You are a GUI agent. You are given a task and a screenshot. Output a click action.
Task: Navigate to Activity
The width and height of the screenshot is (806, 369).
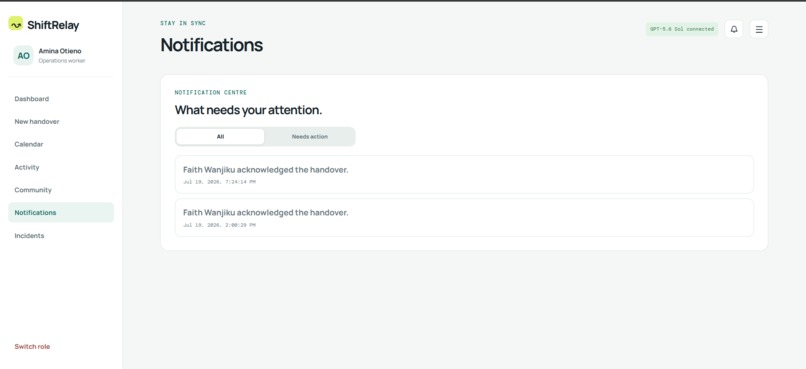61,168
